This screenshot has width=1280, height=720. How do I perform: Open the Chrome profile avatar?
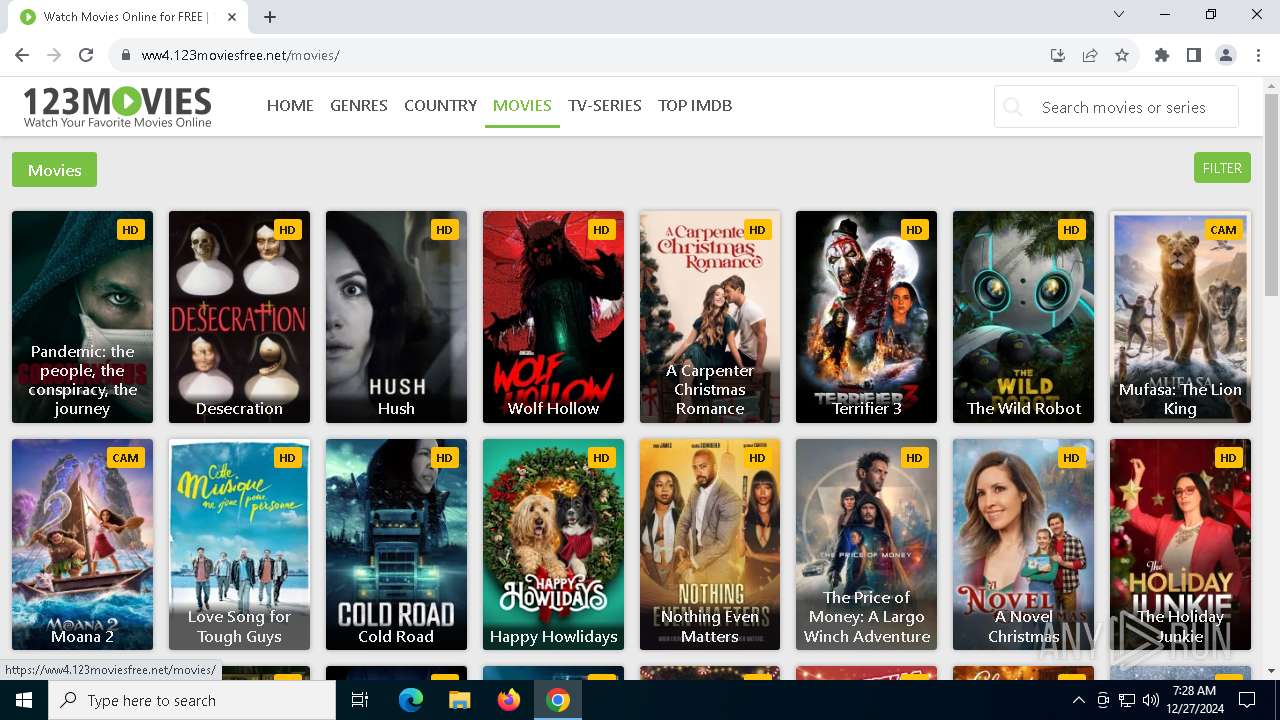point(1226,55)
